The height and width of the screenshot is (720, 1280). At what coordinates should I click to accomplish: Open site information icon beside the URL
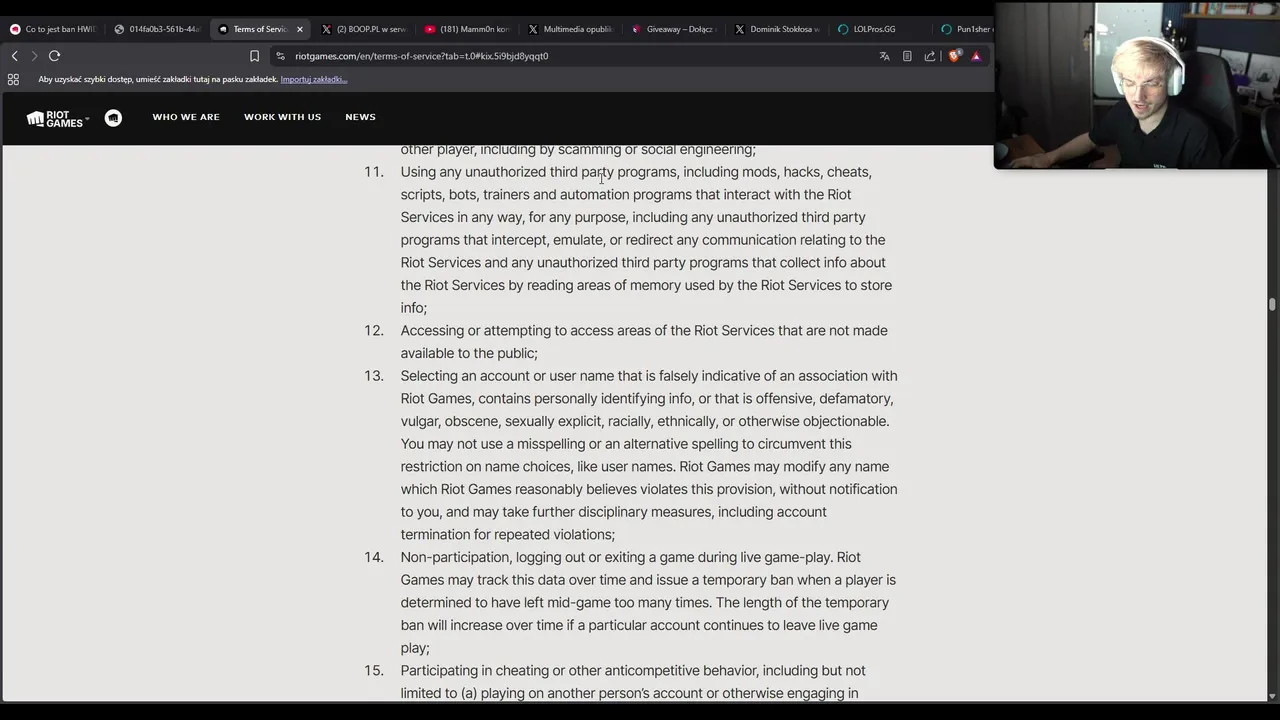click(281, 56)
